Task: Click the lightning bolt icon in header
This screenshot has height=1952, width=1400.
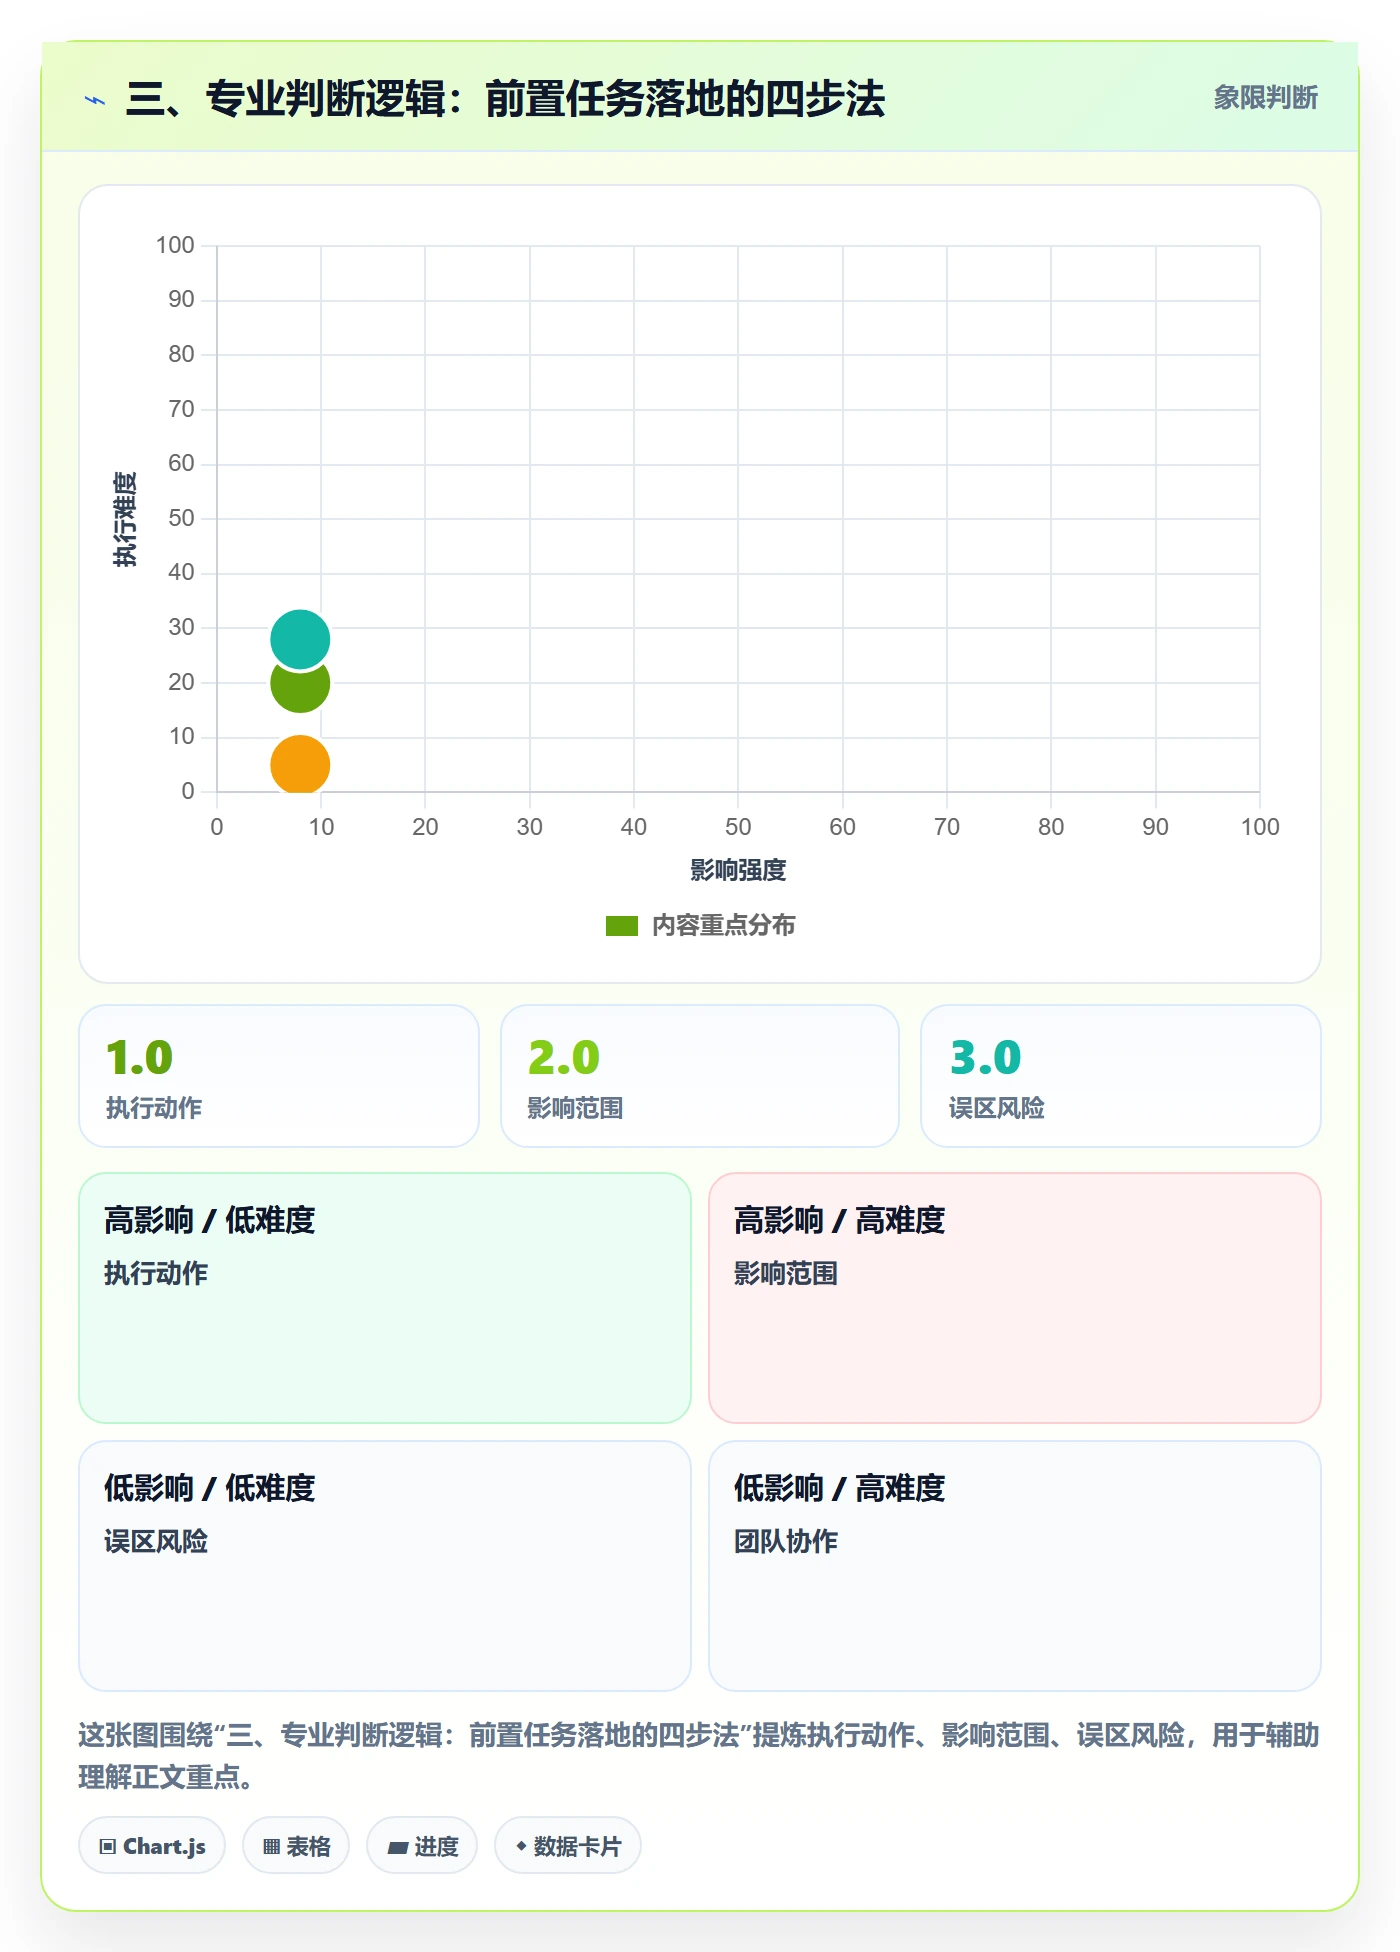Action: (95, 100)
